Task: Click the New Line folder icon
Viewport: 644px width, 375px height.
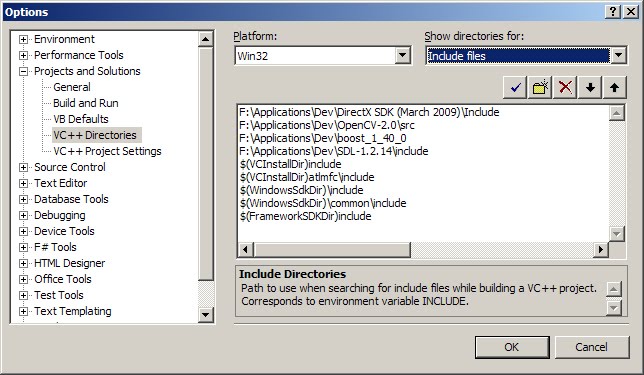Action: tap(540, 87)
